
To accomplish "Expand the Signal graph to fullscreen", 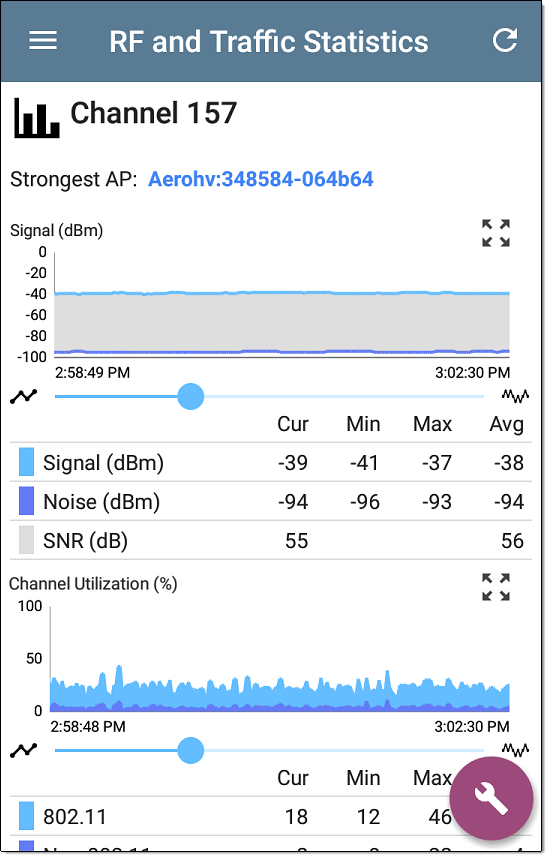I will tap(496, 233).
